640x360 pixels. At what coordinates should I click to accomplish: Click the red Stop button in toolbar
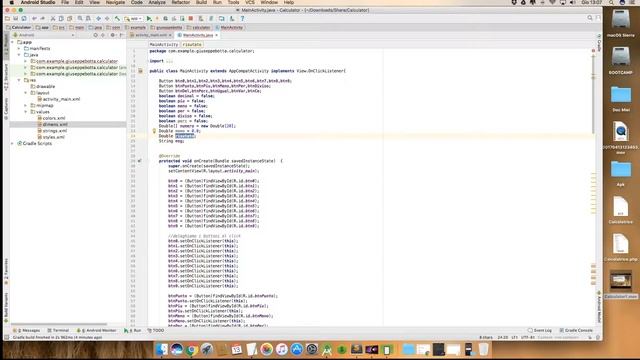point(191,18)
